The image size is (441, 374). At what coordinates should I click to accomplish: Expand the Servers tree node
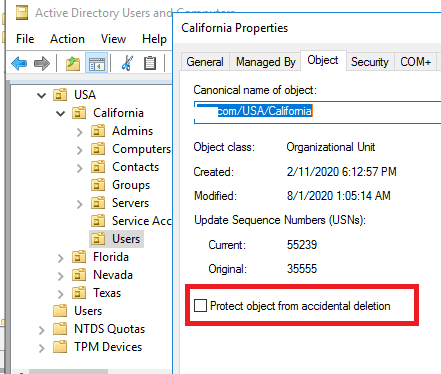pos(79,204)
